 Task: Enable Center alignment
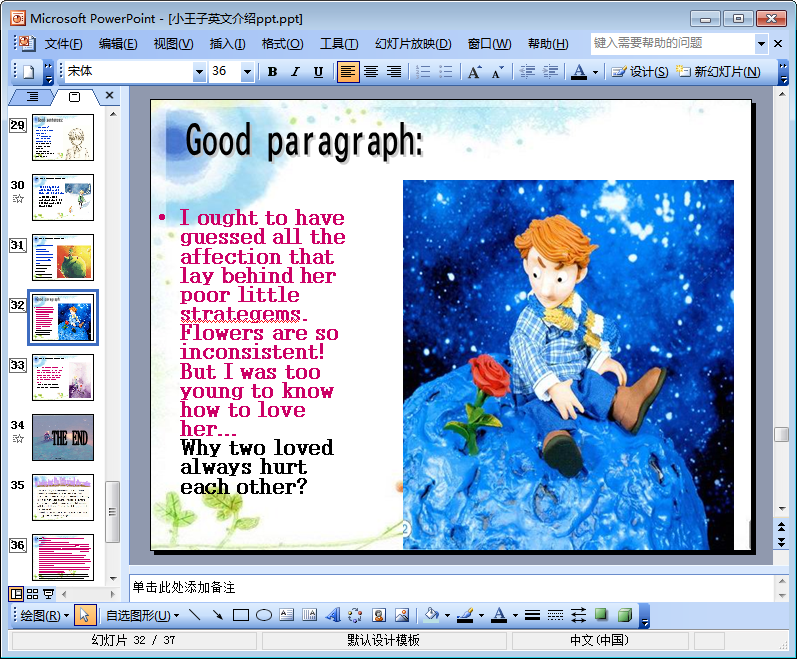pyautogui.click(x=371, y=72)
